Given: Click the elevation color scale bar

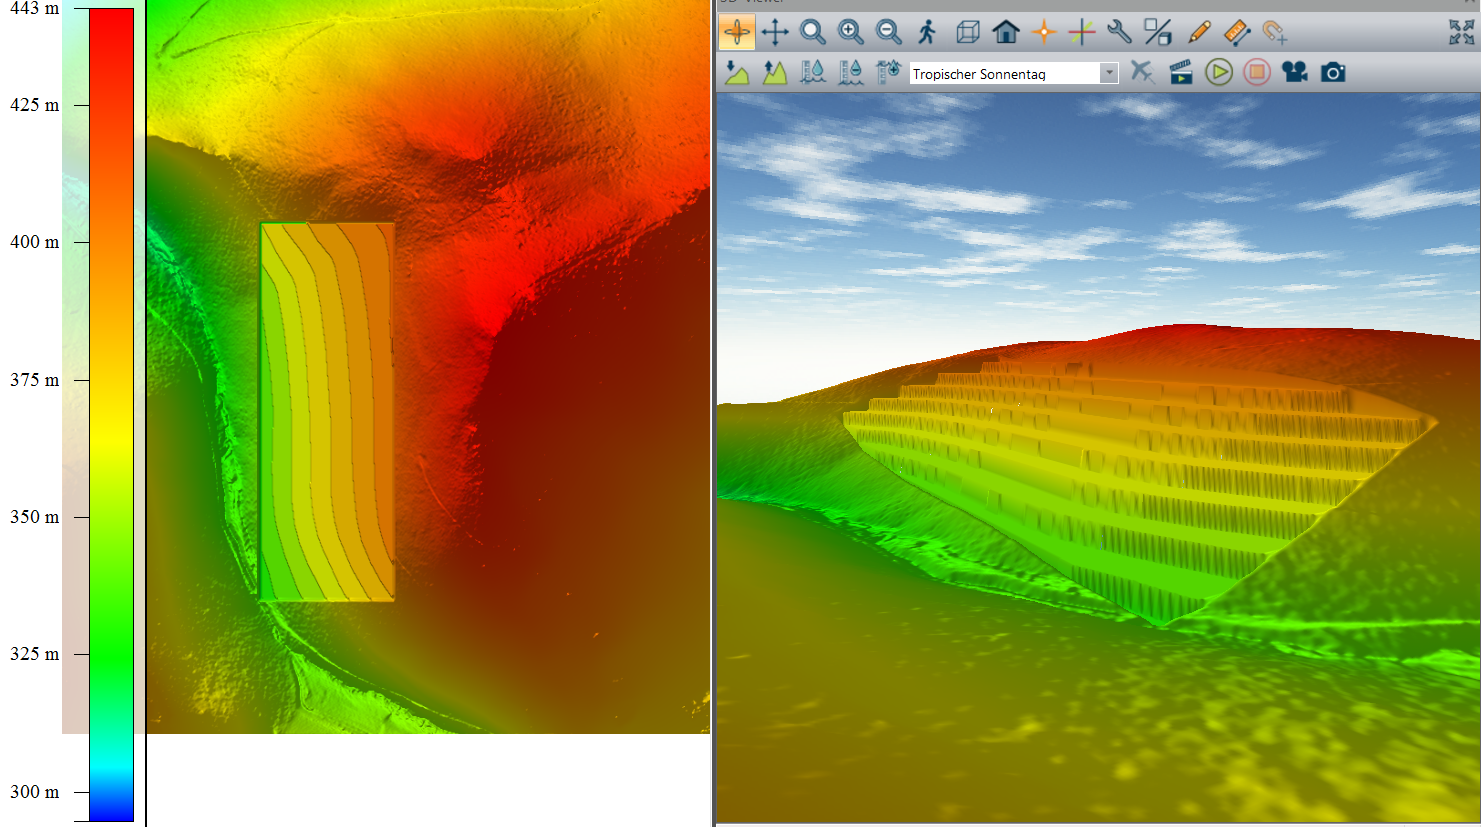Looking at the screenshot, I should pyautogui.click(x=111, y=415).
